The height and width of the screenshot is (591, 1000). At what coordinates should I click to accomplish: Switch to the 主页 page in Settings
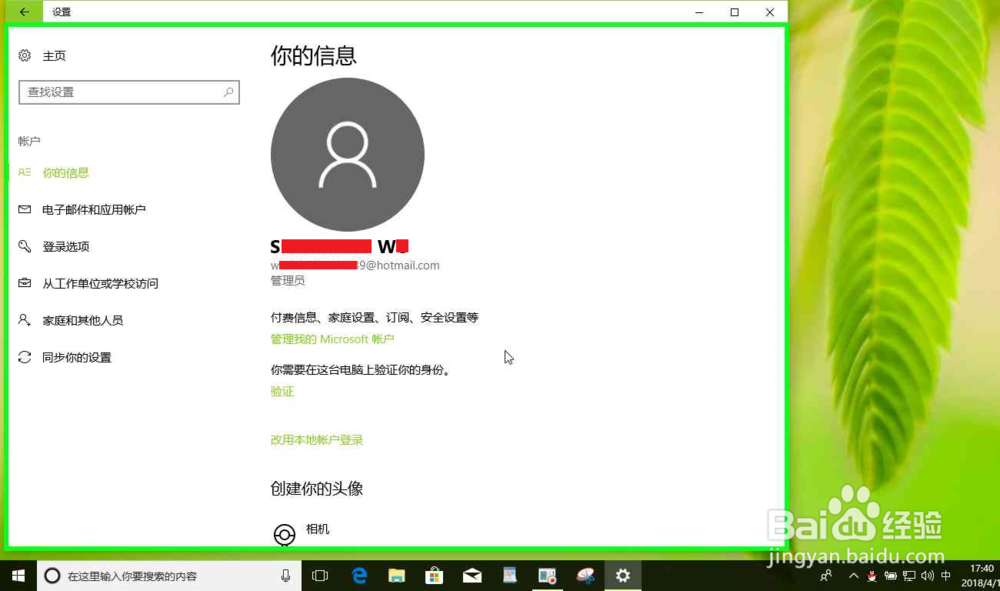point(53,56)
